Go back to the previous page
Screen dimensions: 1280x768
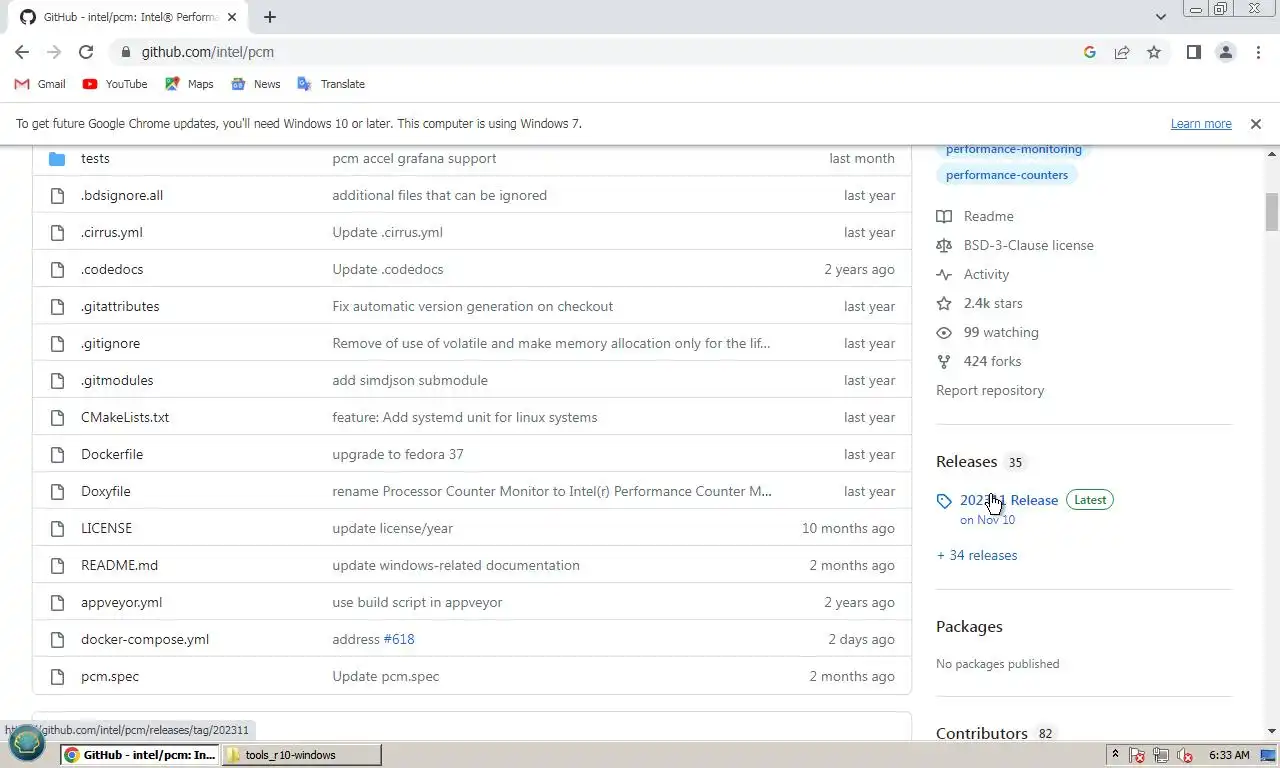coord(22,52)
